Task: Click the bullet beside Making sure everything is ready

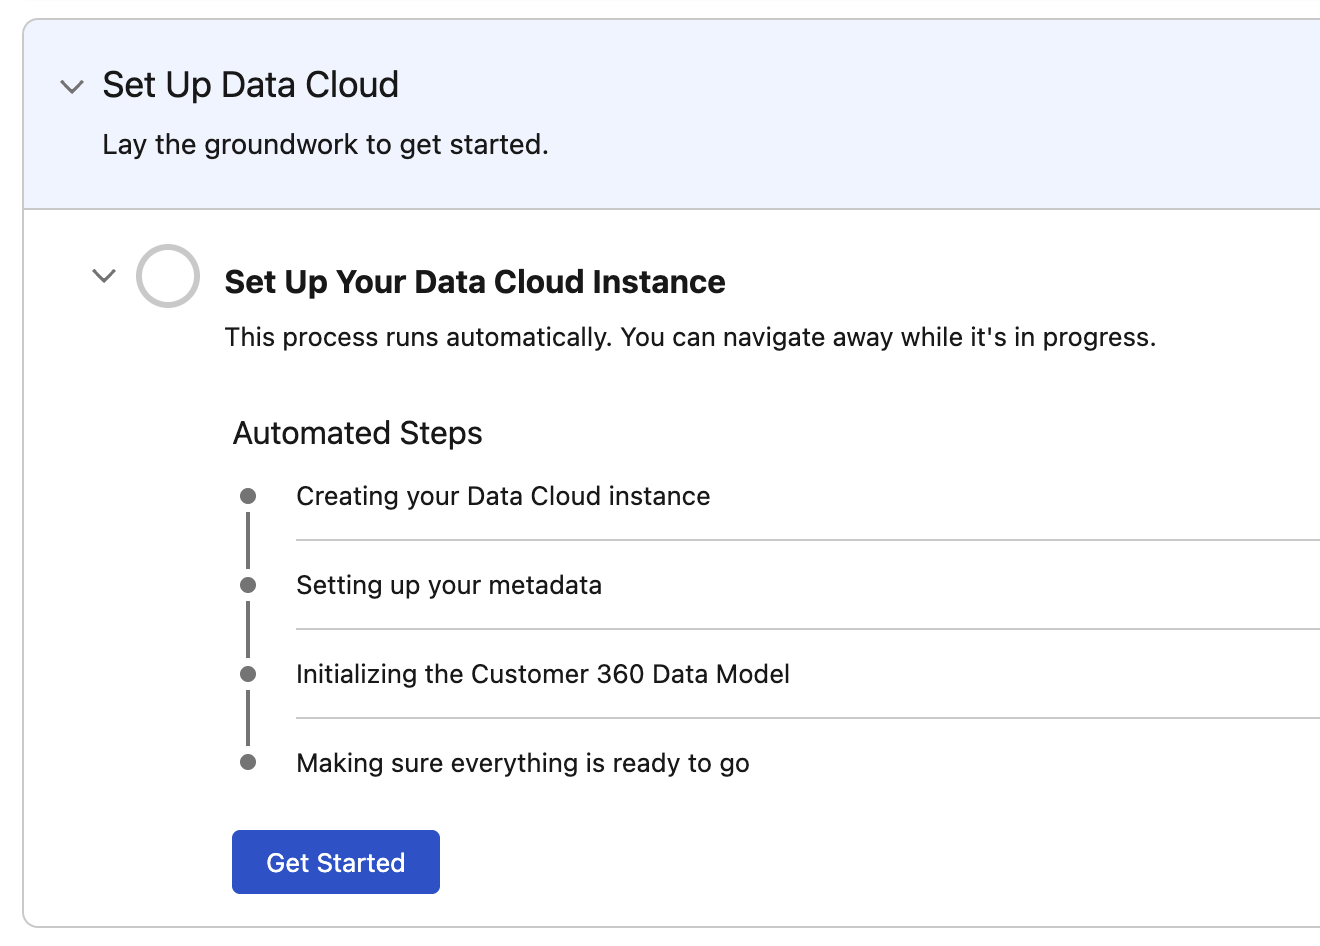Action: pyautogui.click(x=248, y=763)
